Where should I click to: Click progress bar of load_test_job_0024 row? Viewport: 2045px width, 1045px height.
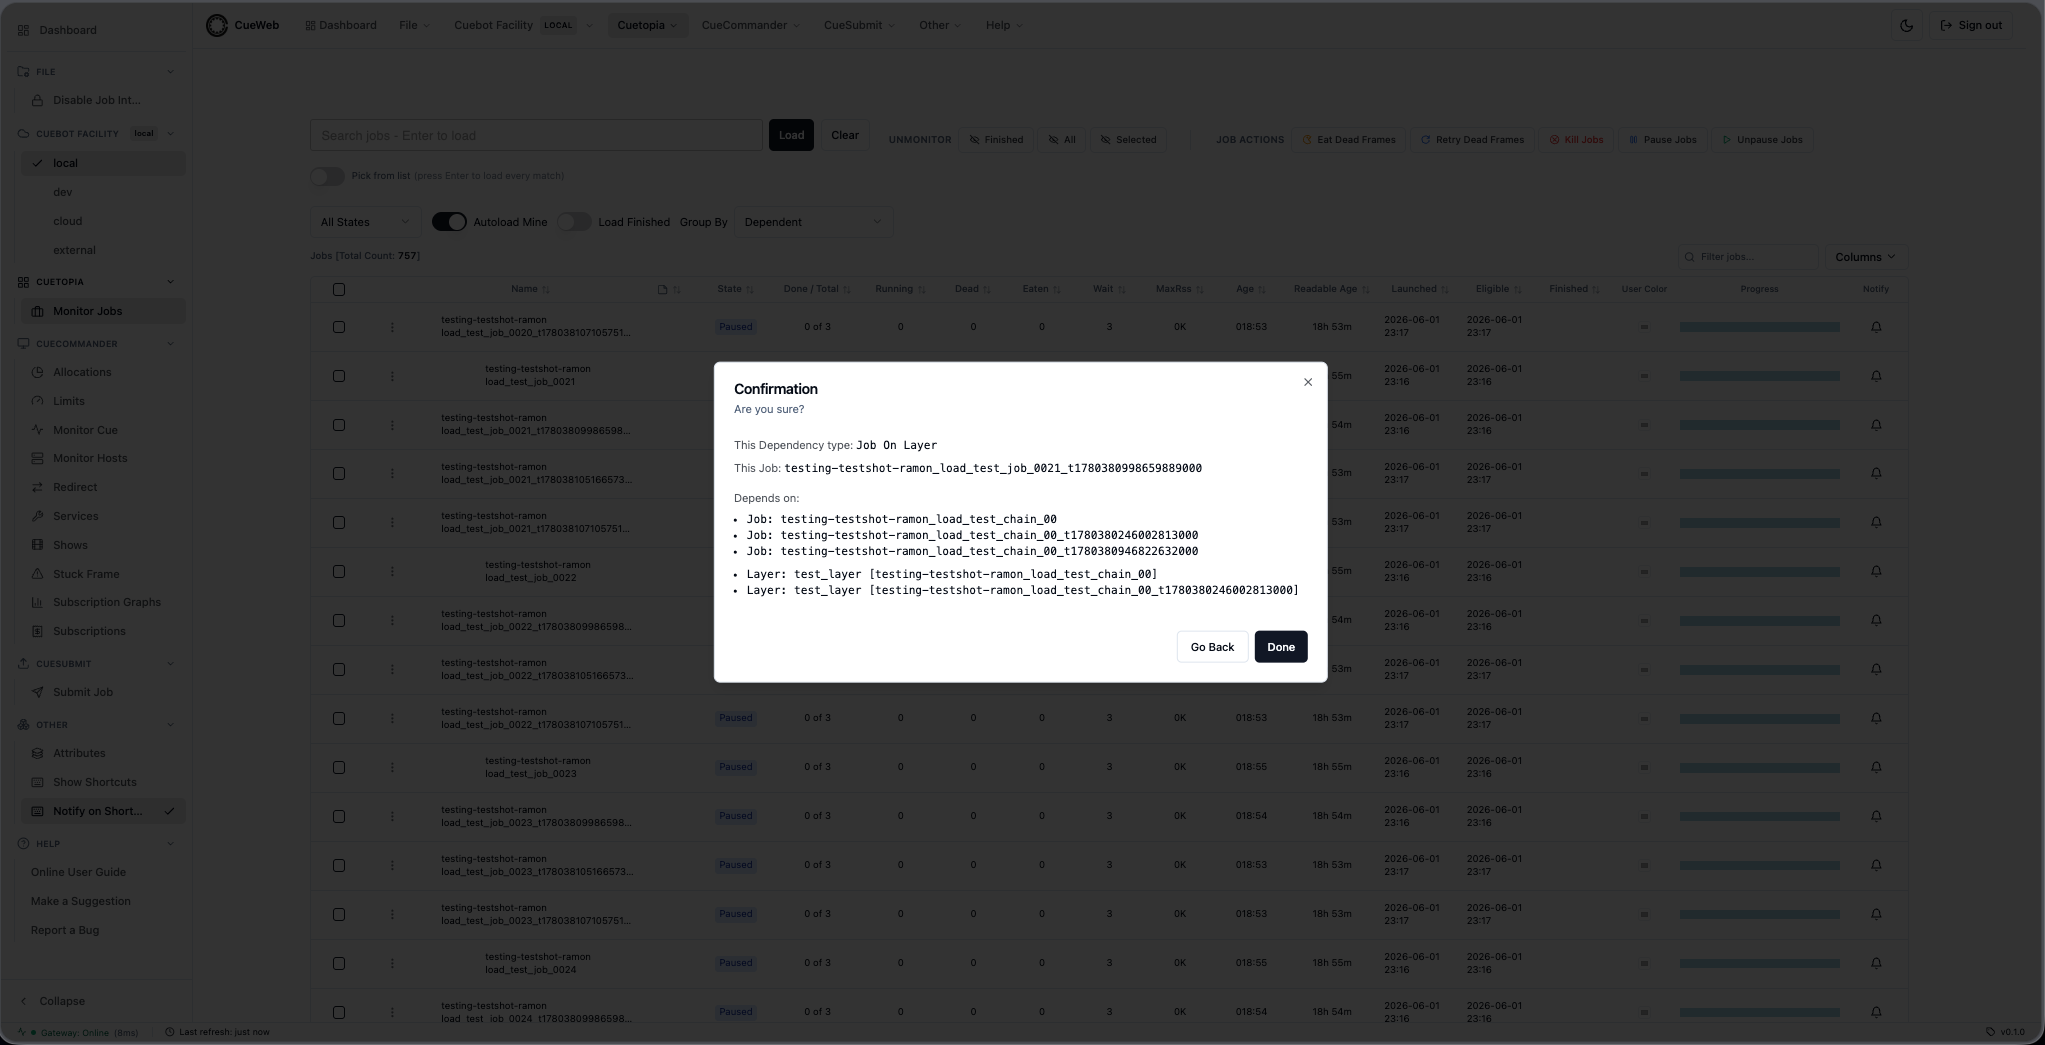click(x=1759, y=963)
